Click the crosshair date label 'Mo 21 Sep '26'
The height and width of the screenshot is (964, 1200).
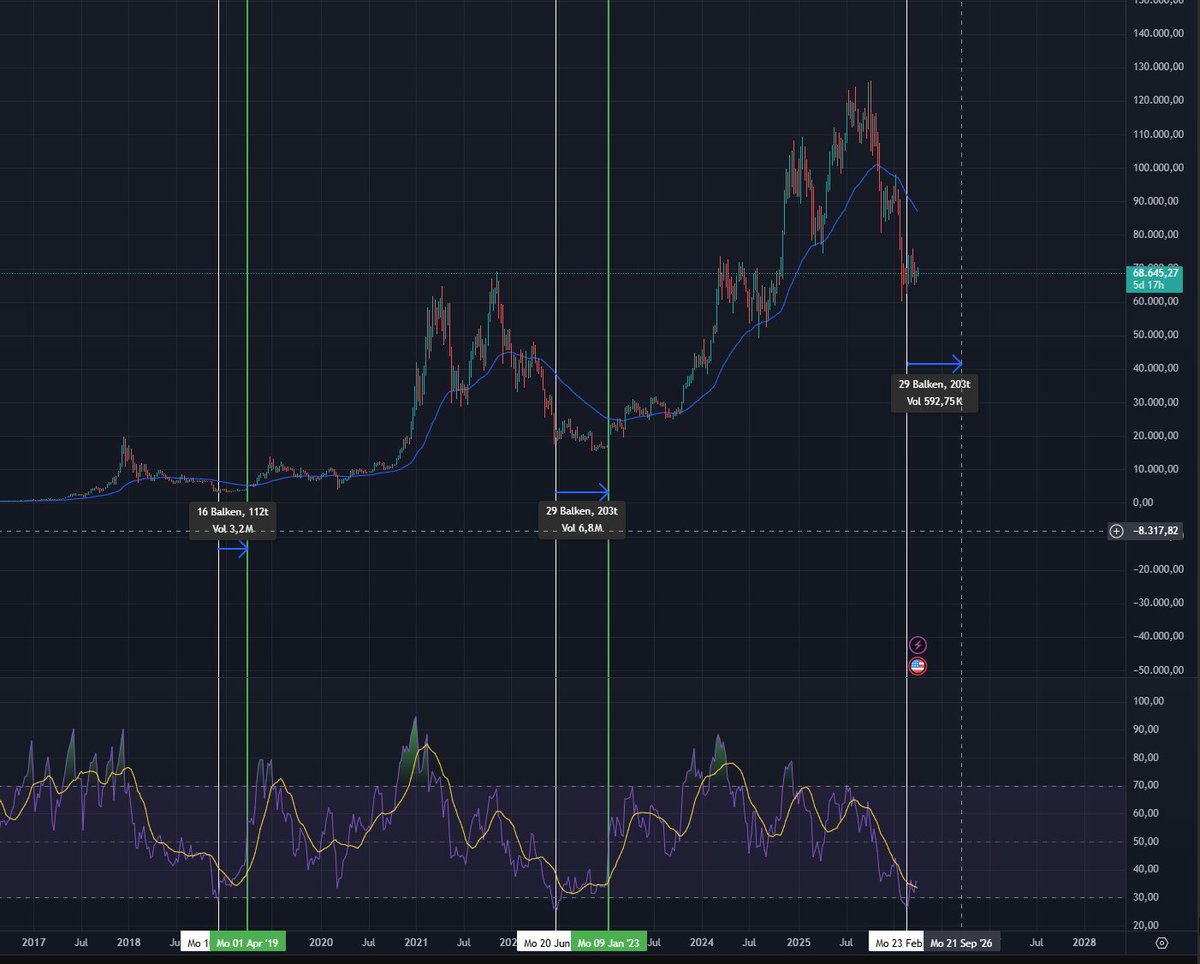[x=961, y=942]
